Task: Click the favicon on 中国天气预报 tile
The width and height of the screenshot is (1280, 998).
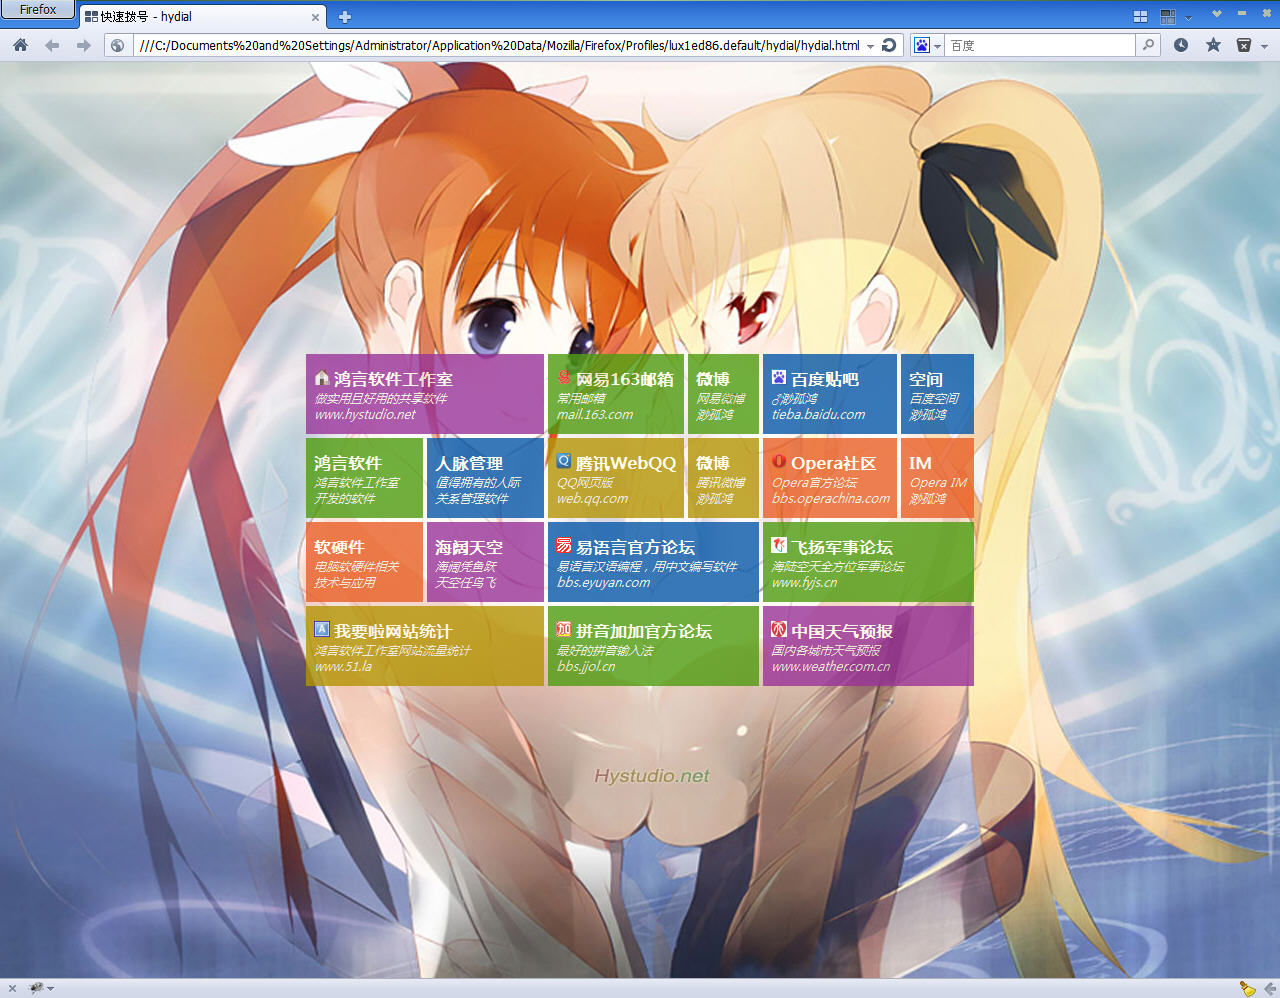Action: 779,630
